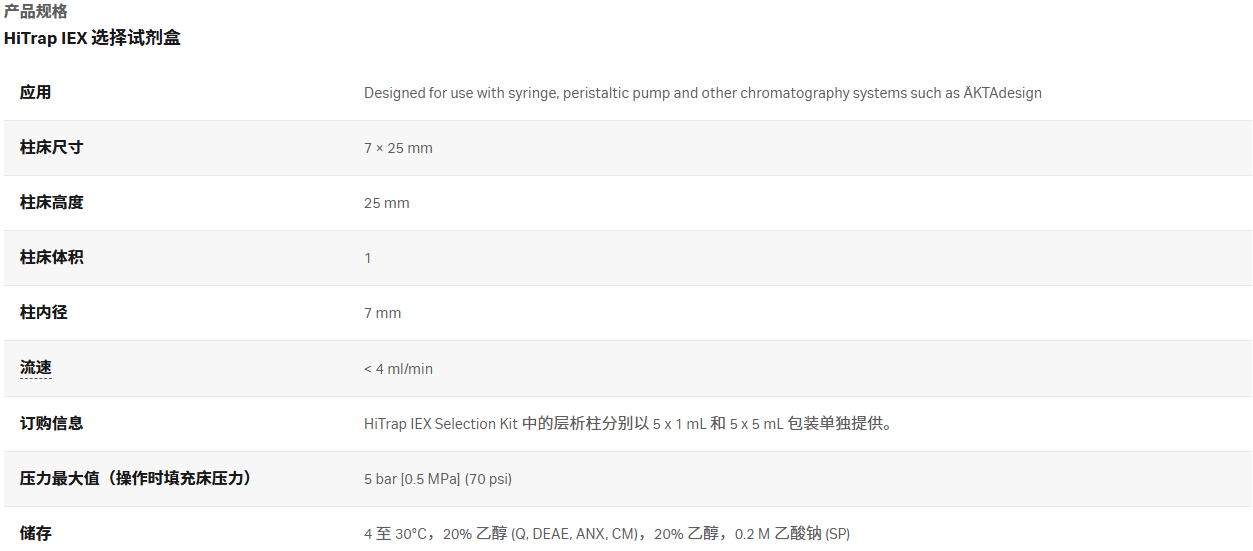Viewport: 1253px width, 551px height.
Task: Click the 4 至 30°C storage conditions text
Action: click(x=607, y=534)
